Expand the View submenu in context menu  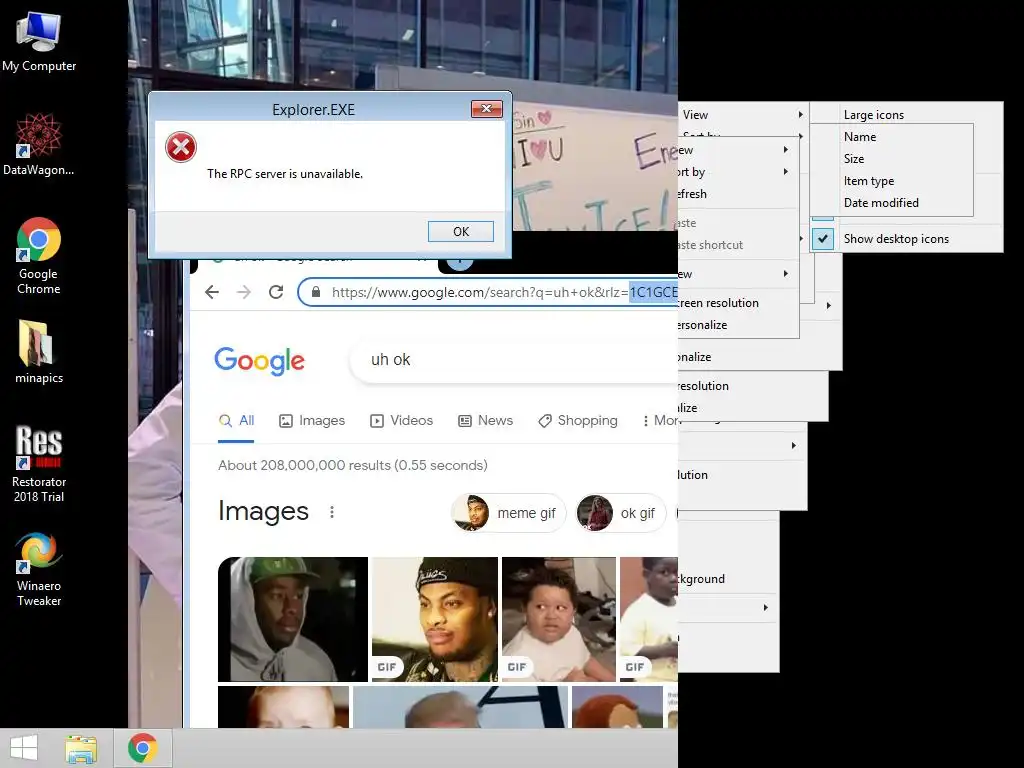(743, 115)
